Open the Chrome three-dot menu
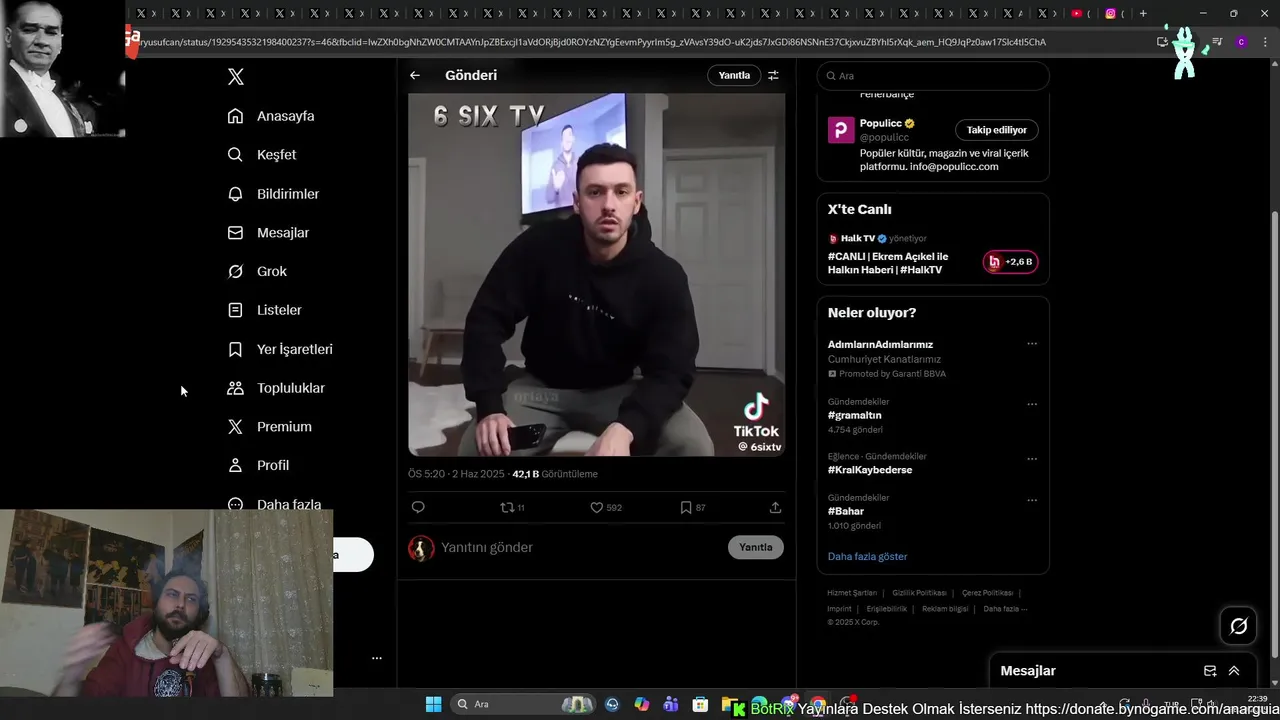1280x720 pixels. pyautogui.click(x=1265, y=42)
